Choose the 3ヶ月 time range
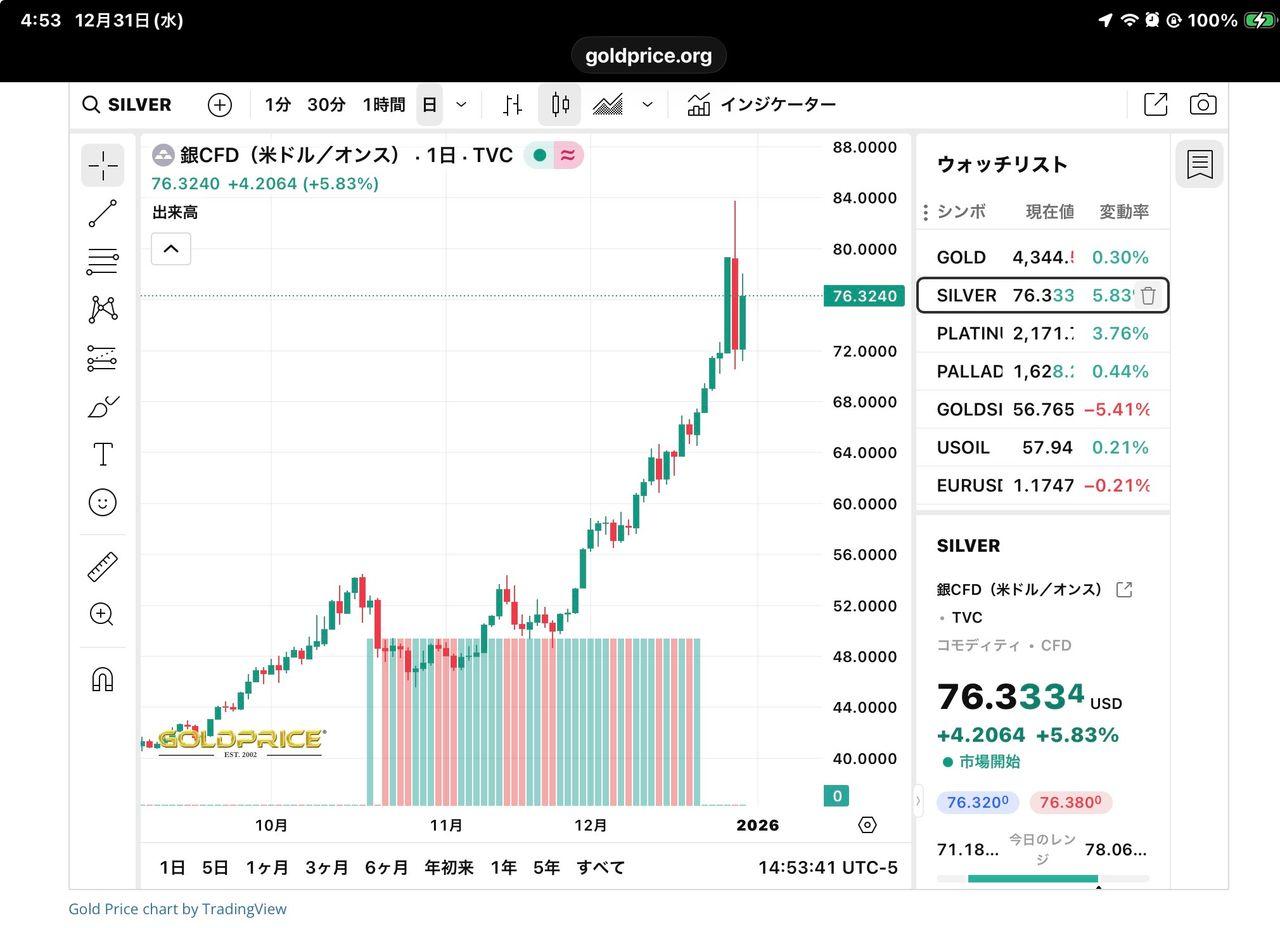1280x928 pixels. pyautogui.click(x=326, y=867)
